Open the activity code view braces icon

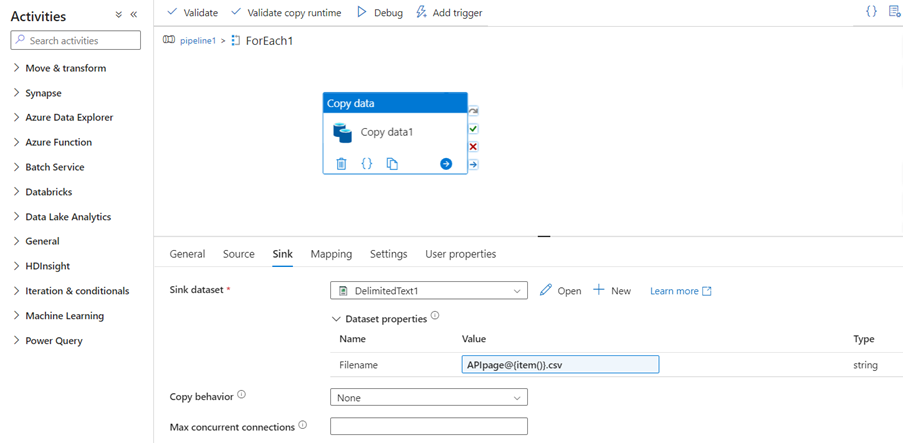[x=367, y=164]
